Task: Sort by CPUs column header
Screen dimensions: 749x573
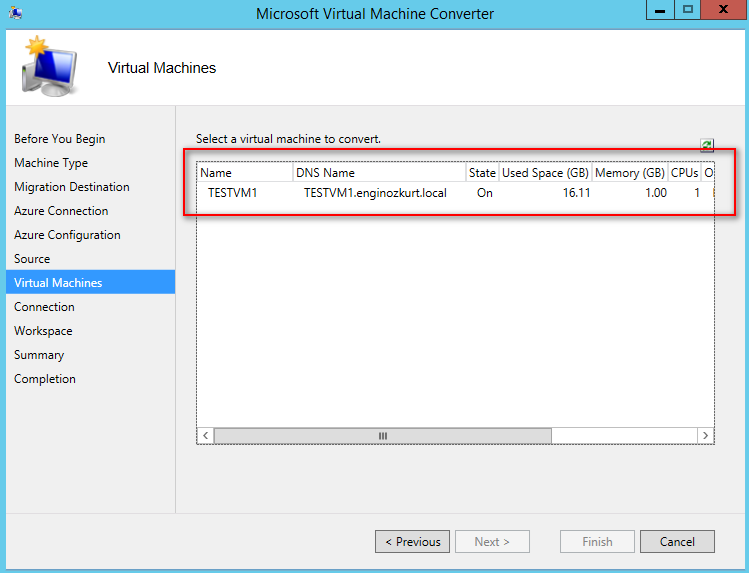Action: tap(685, 172)
